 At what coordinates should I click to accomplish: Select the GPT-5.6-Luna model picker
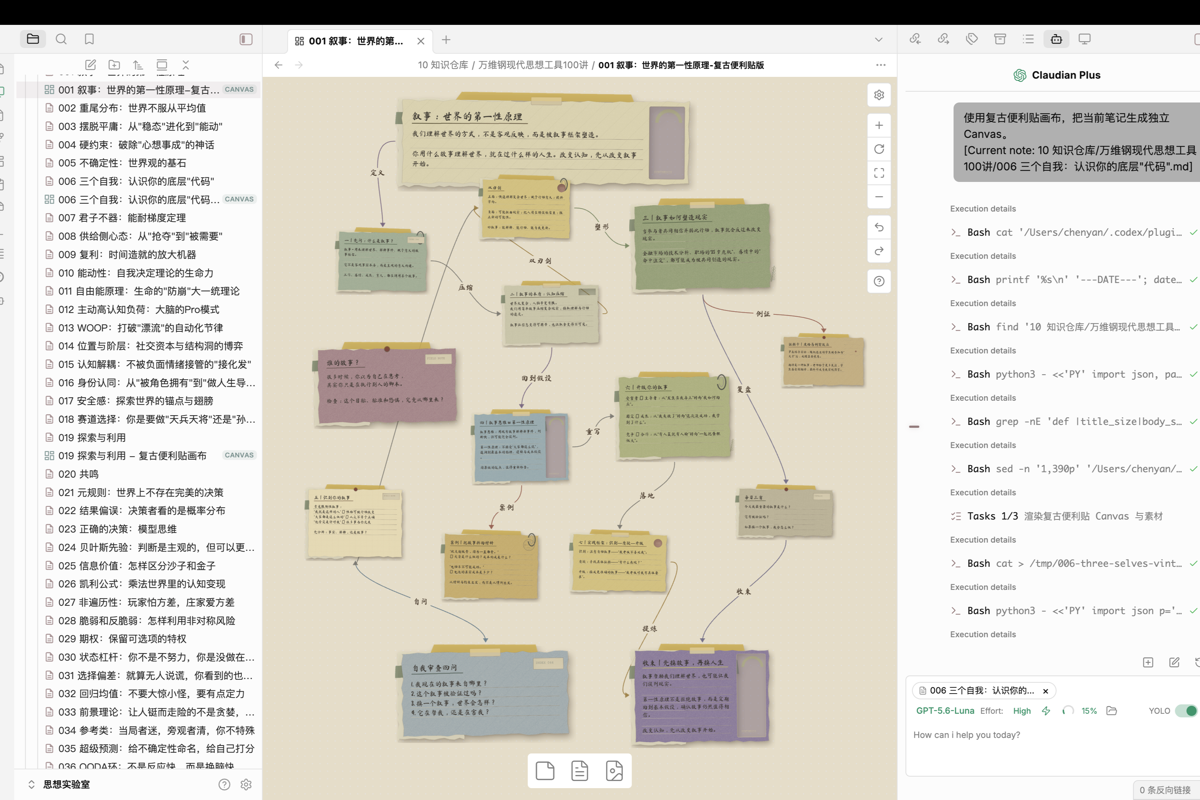tap(945, 711)
